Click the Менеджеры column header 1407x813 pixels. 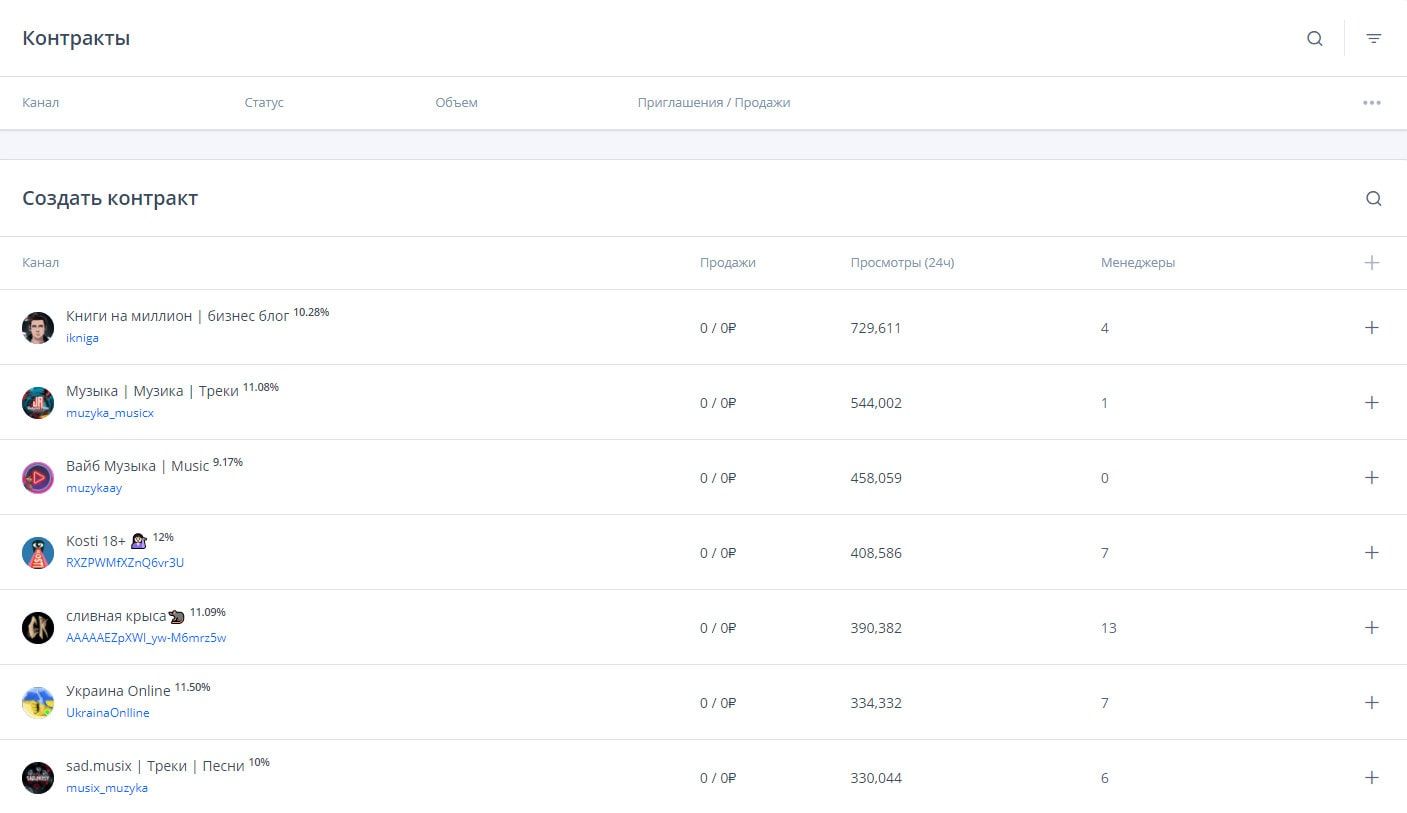tap(1138, 263)
